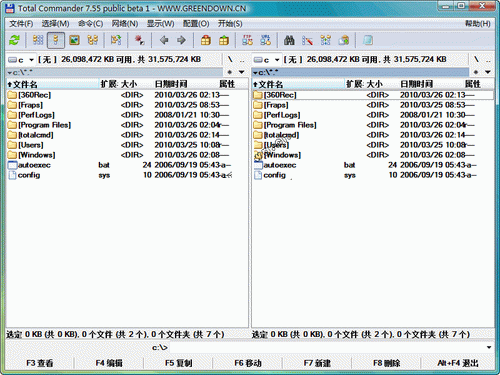Open the 开始(S) menu
This screenshot has height=375, width=500.
click(x=230, y=24)
